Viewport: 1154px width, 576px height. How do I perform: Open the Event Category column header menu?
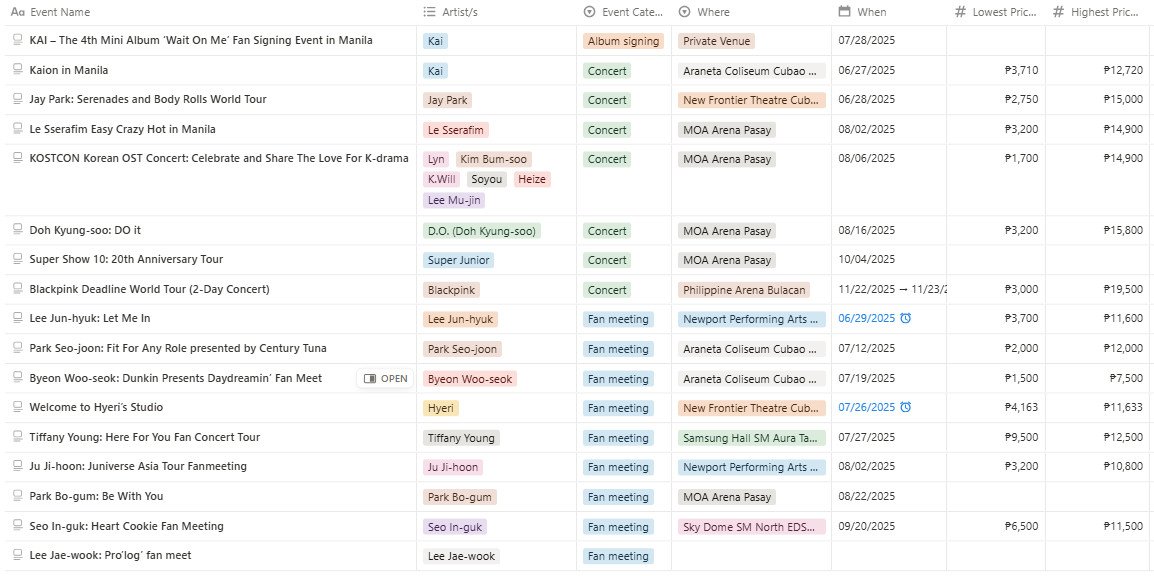(623, 12)
